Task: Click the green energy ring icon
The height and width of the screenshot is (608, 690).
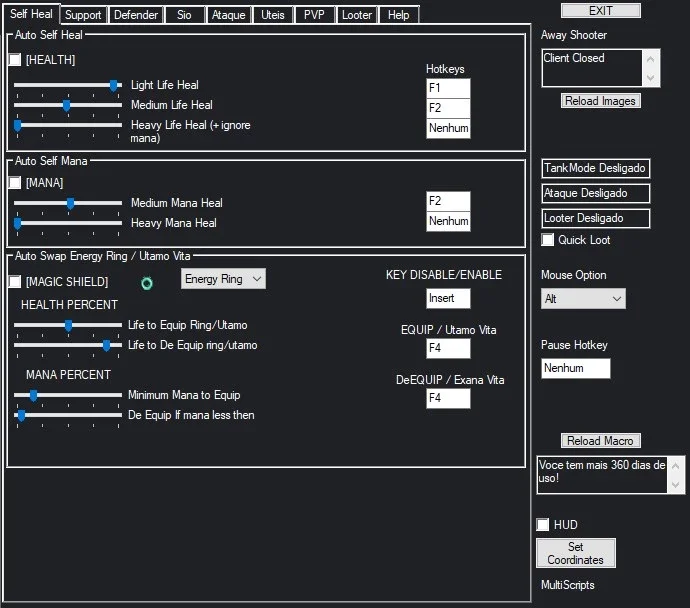Action: coord(147,283)
